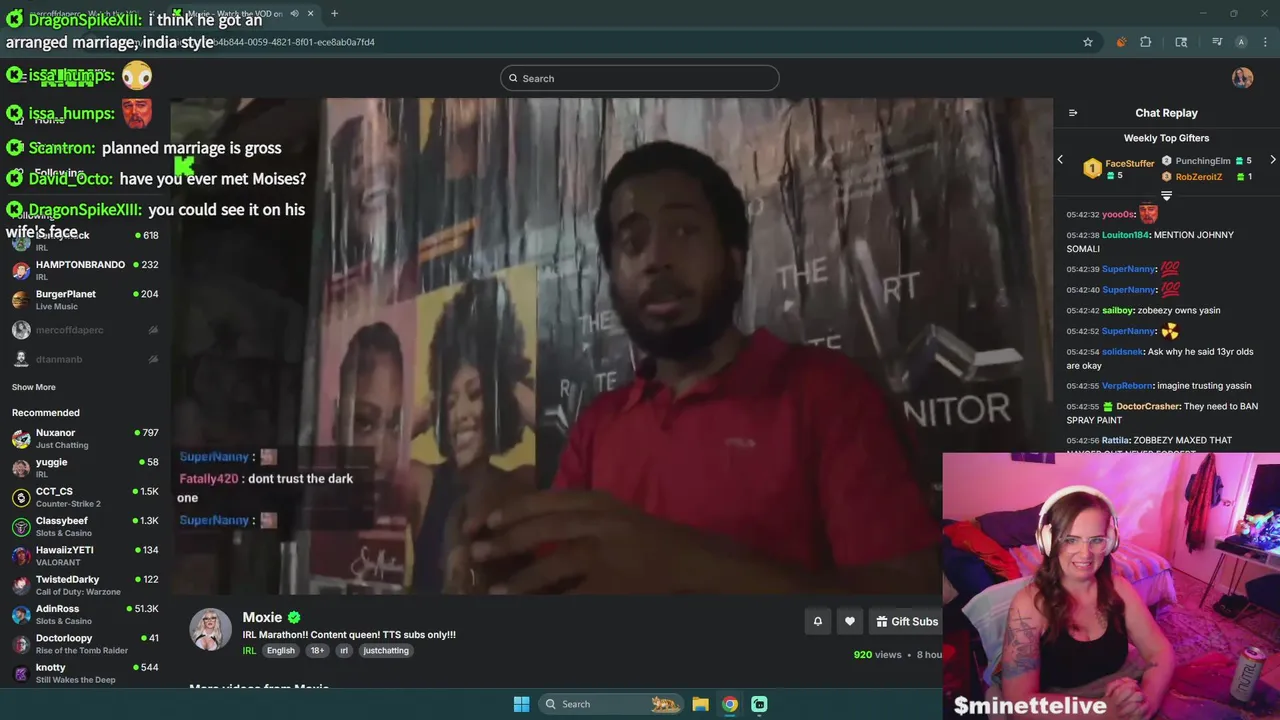Open the Moxie channel name link
The width and height of the screenshot is (1280, 720).
(262, 617)
